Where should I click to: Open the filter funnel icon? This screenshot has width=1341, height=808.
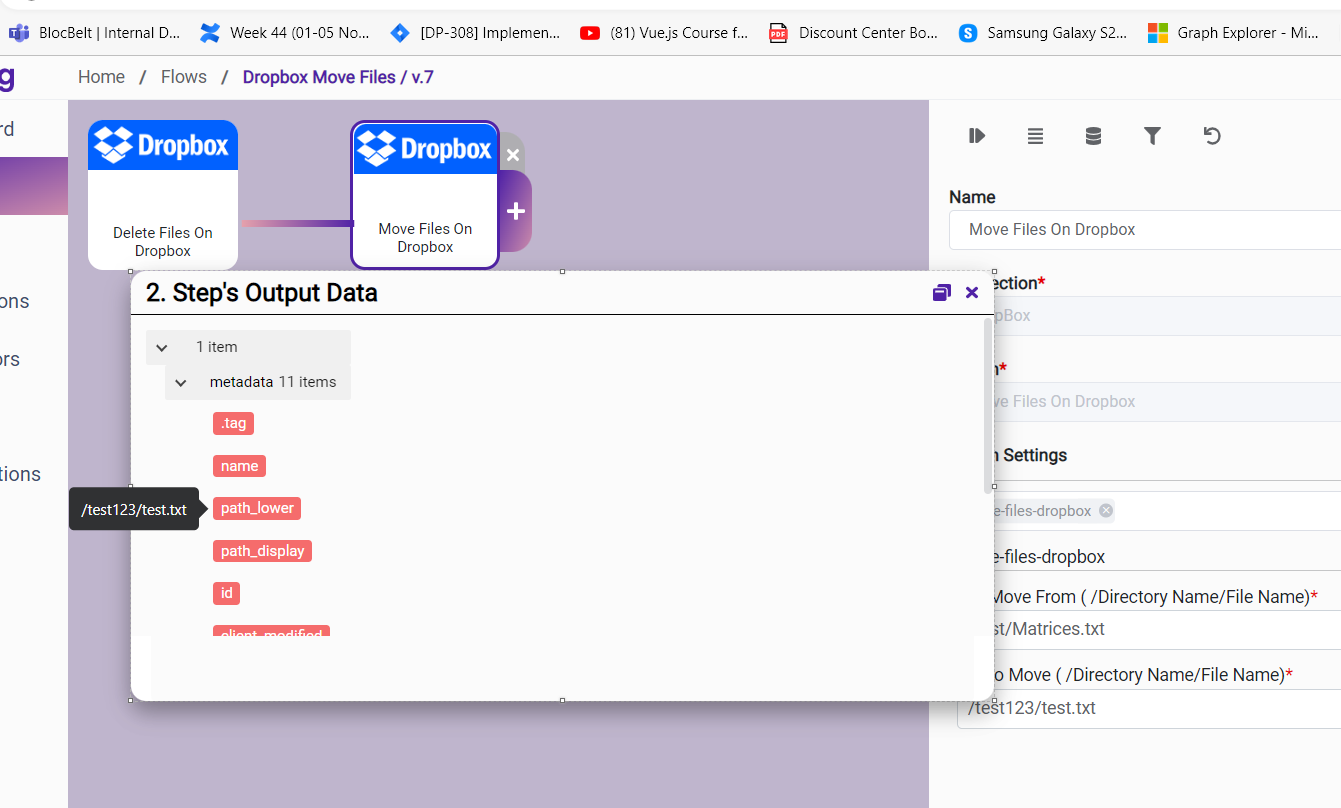[x=1152, y=136]
